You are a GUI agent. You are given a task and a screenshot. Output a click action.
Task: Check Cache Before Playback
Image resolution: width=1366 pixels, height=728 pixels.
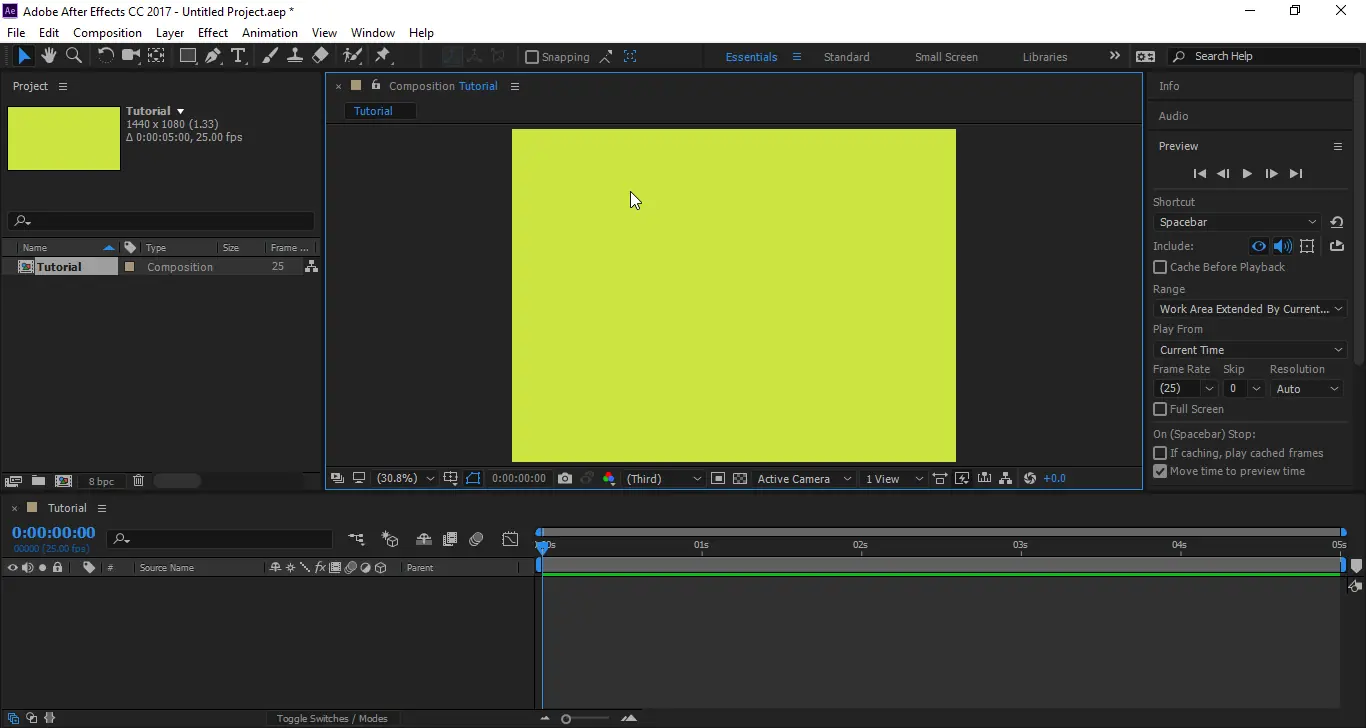tap(1160, 267)
